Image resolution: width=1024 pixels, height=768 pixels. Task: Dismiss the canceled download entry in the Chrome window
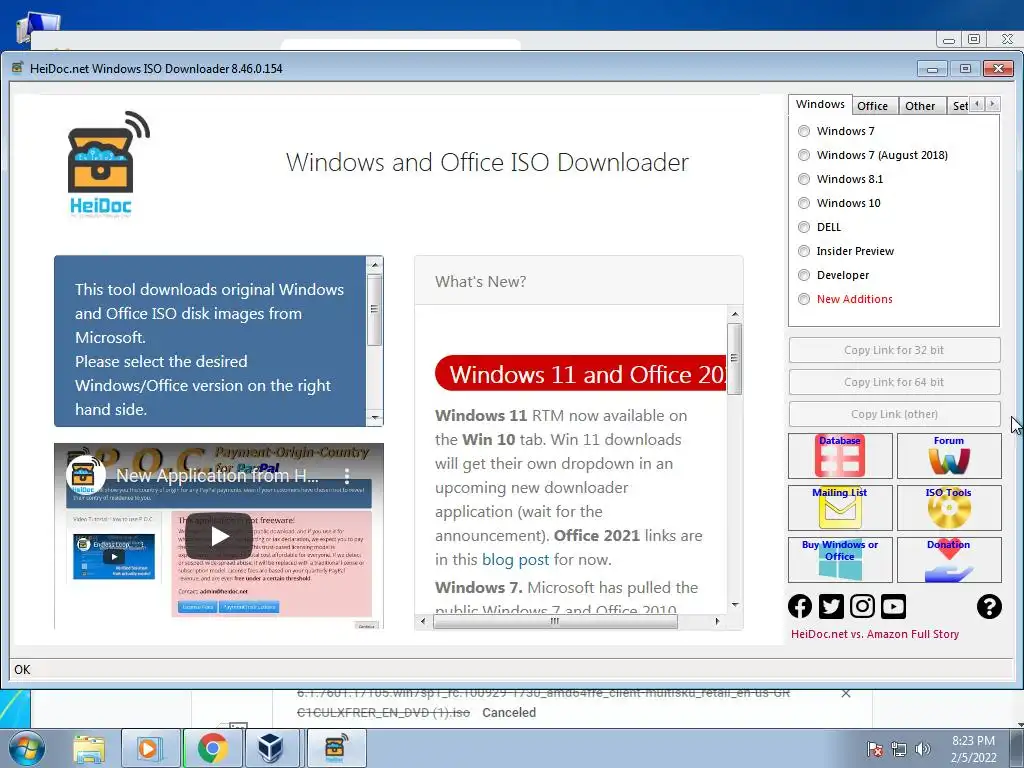[846, 694]
